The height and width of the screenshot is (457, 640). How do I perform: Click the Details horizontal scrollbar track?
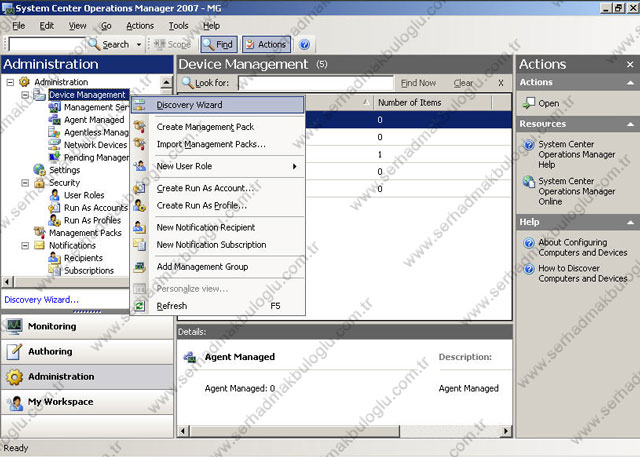point(451,431)
